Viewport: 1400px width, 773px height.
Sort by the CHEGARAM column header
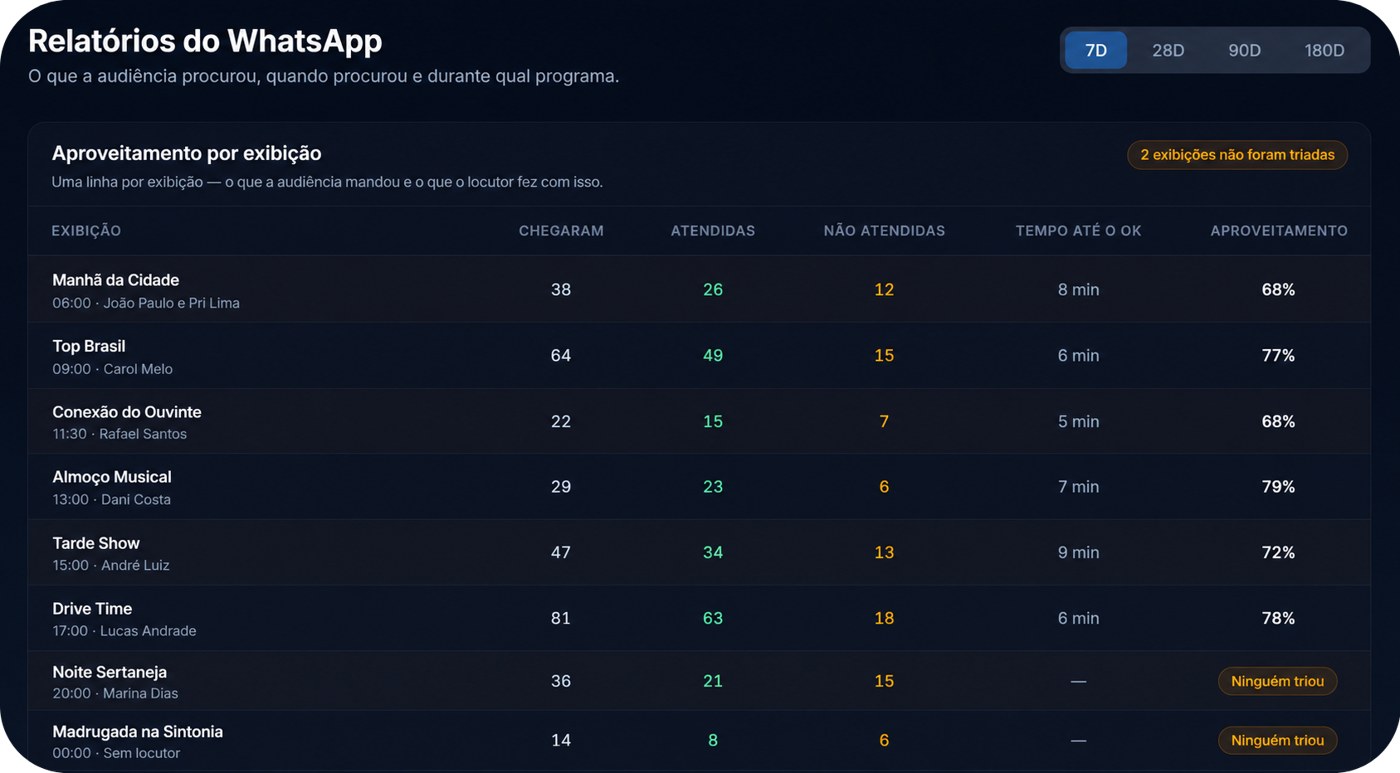click(x=561, y=231)
